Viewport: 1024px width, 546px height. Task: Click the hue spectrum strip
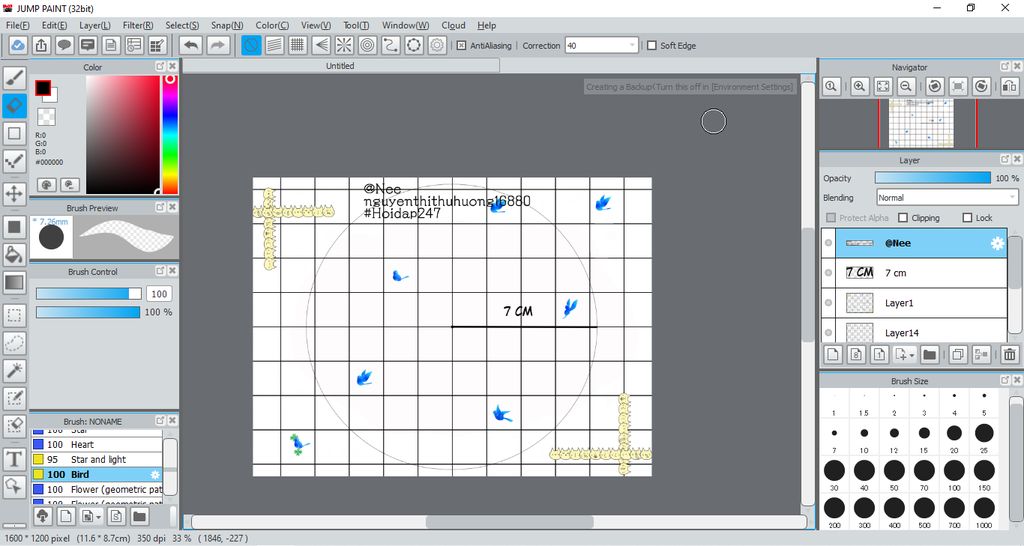tap(170, 135)
